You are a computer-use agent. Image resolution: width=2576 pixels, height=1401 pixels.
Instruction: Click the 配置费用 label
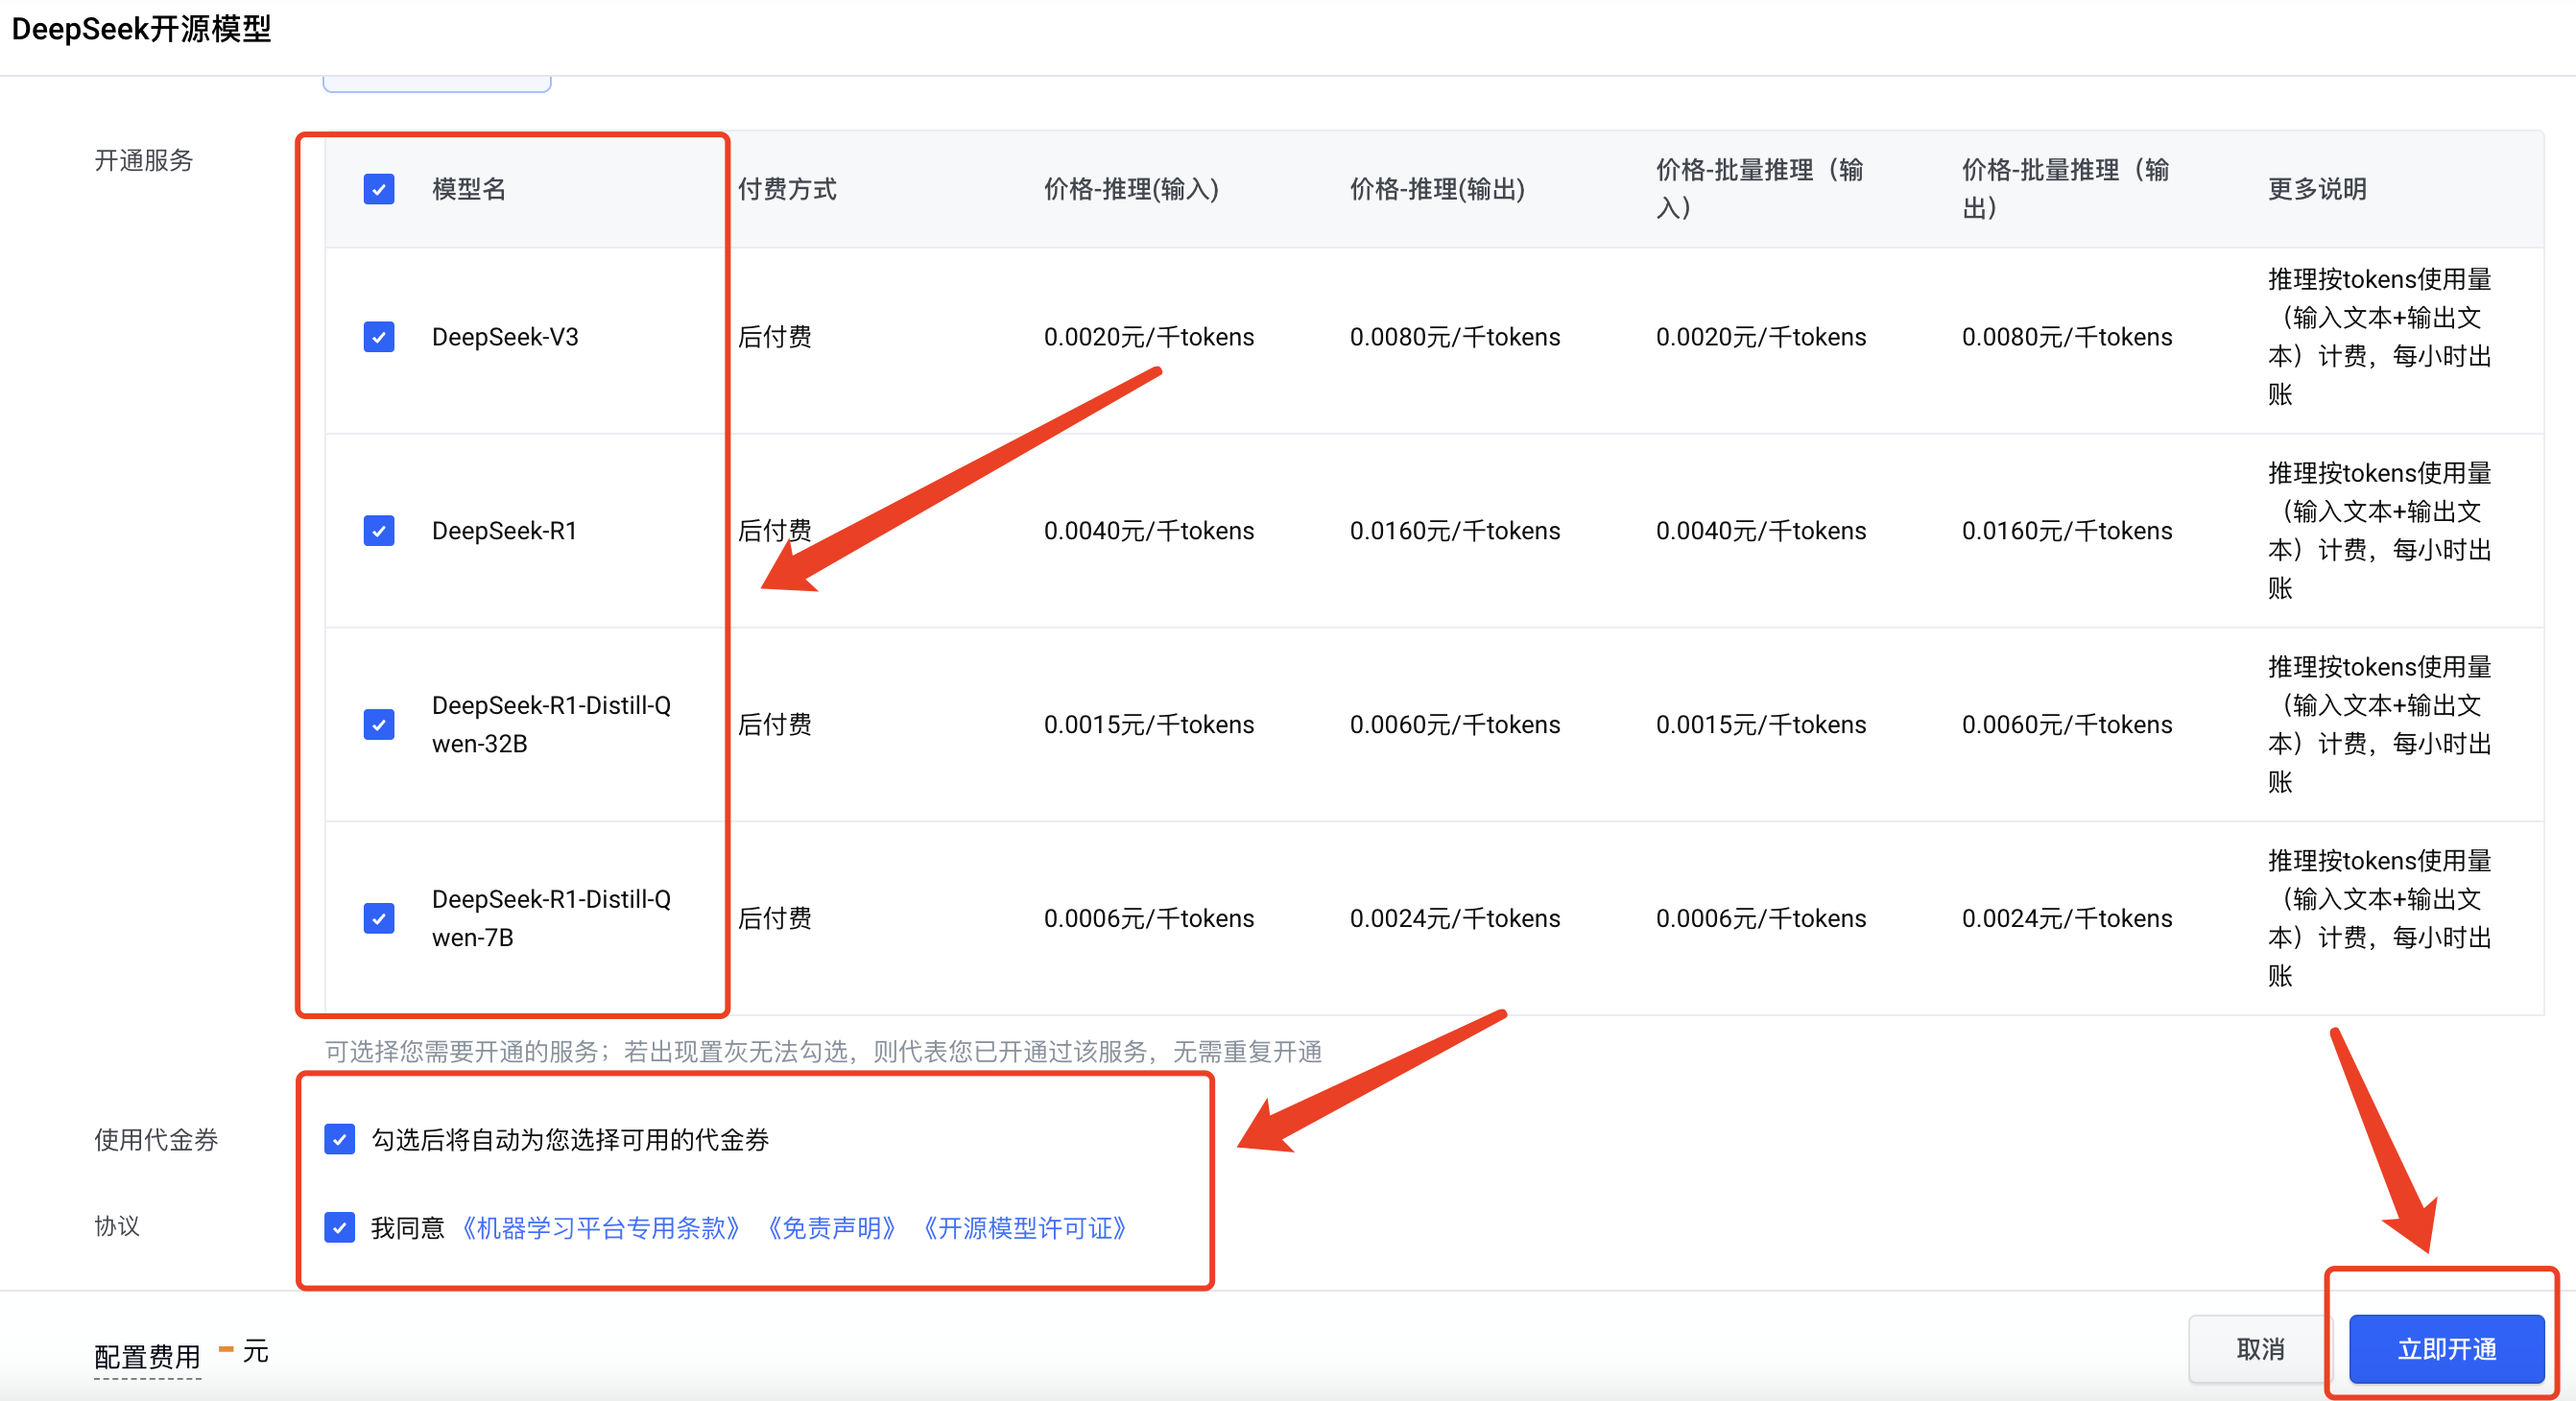(x=148, y=1356)
